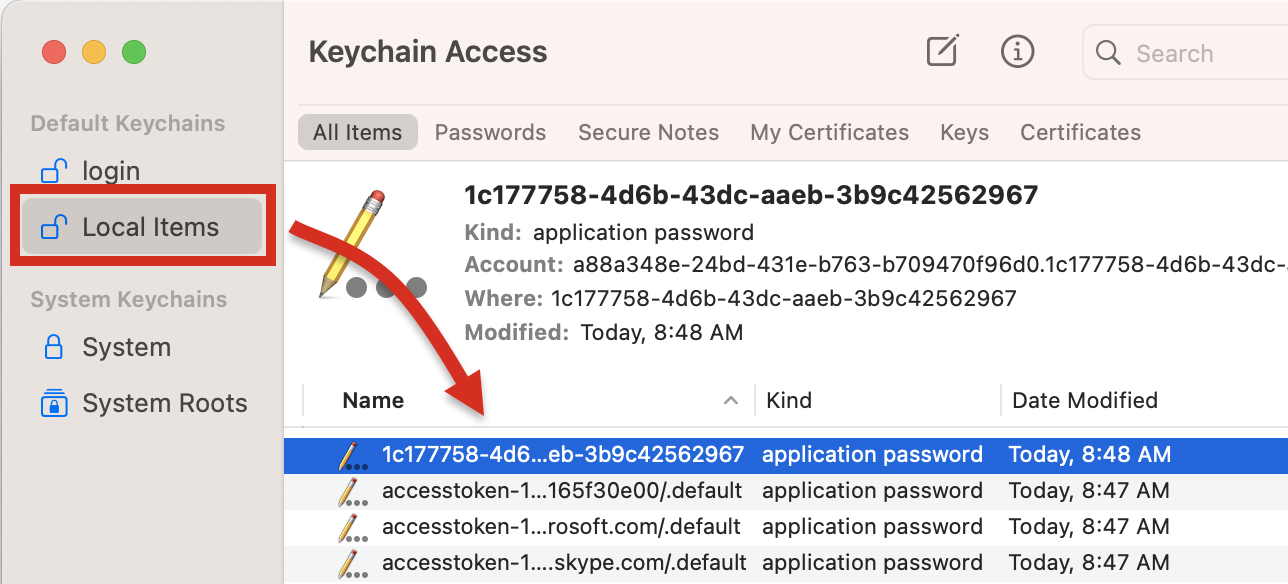
Task: Click the compose new keychain item icon
Action: pos(942,51)
